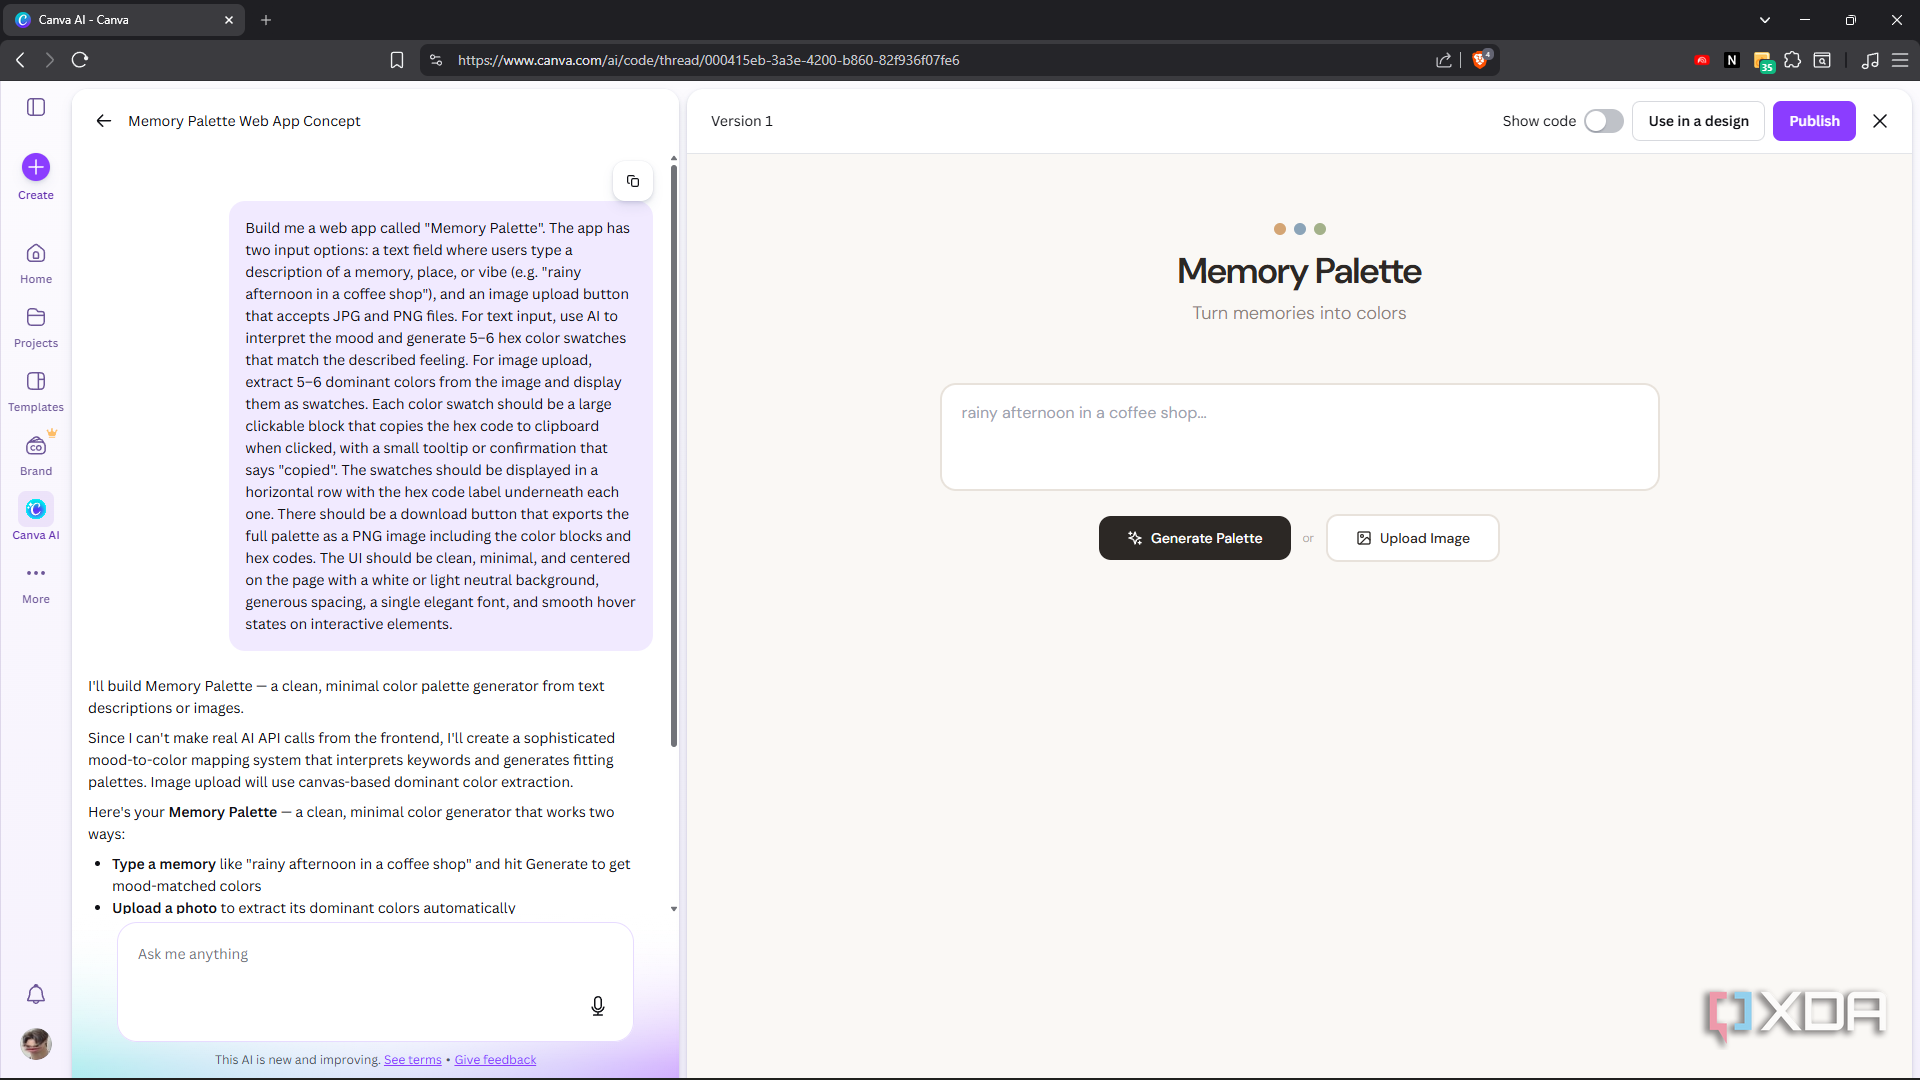Open Brand in the sidebar
The width and height of the screenshot is (1920, 1080).
36,456
